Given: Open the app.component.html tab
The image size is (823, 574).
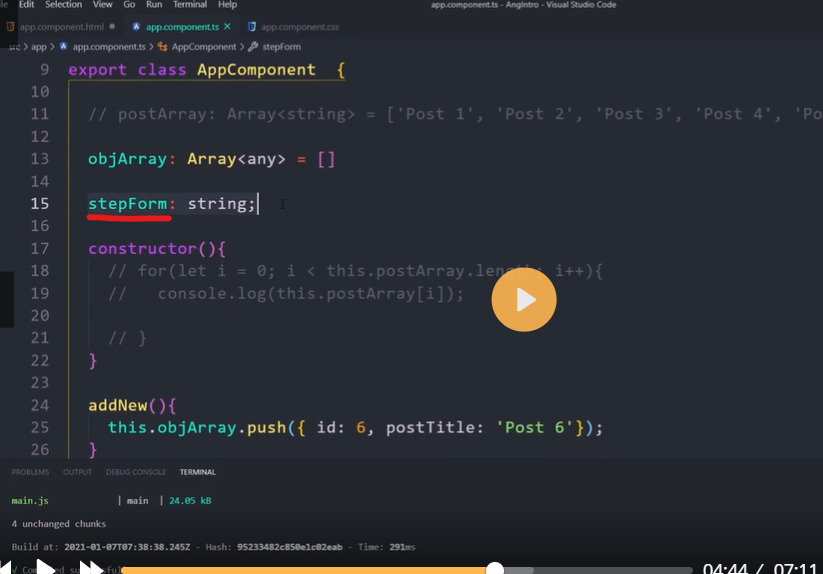Looking at the screenshot, I should coord(60,26).
